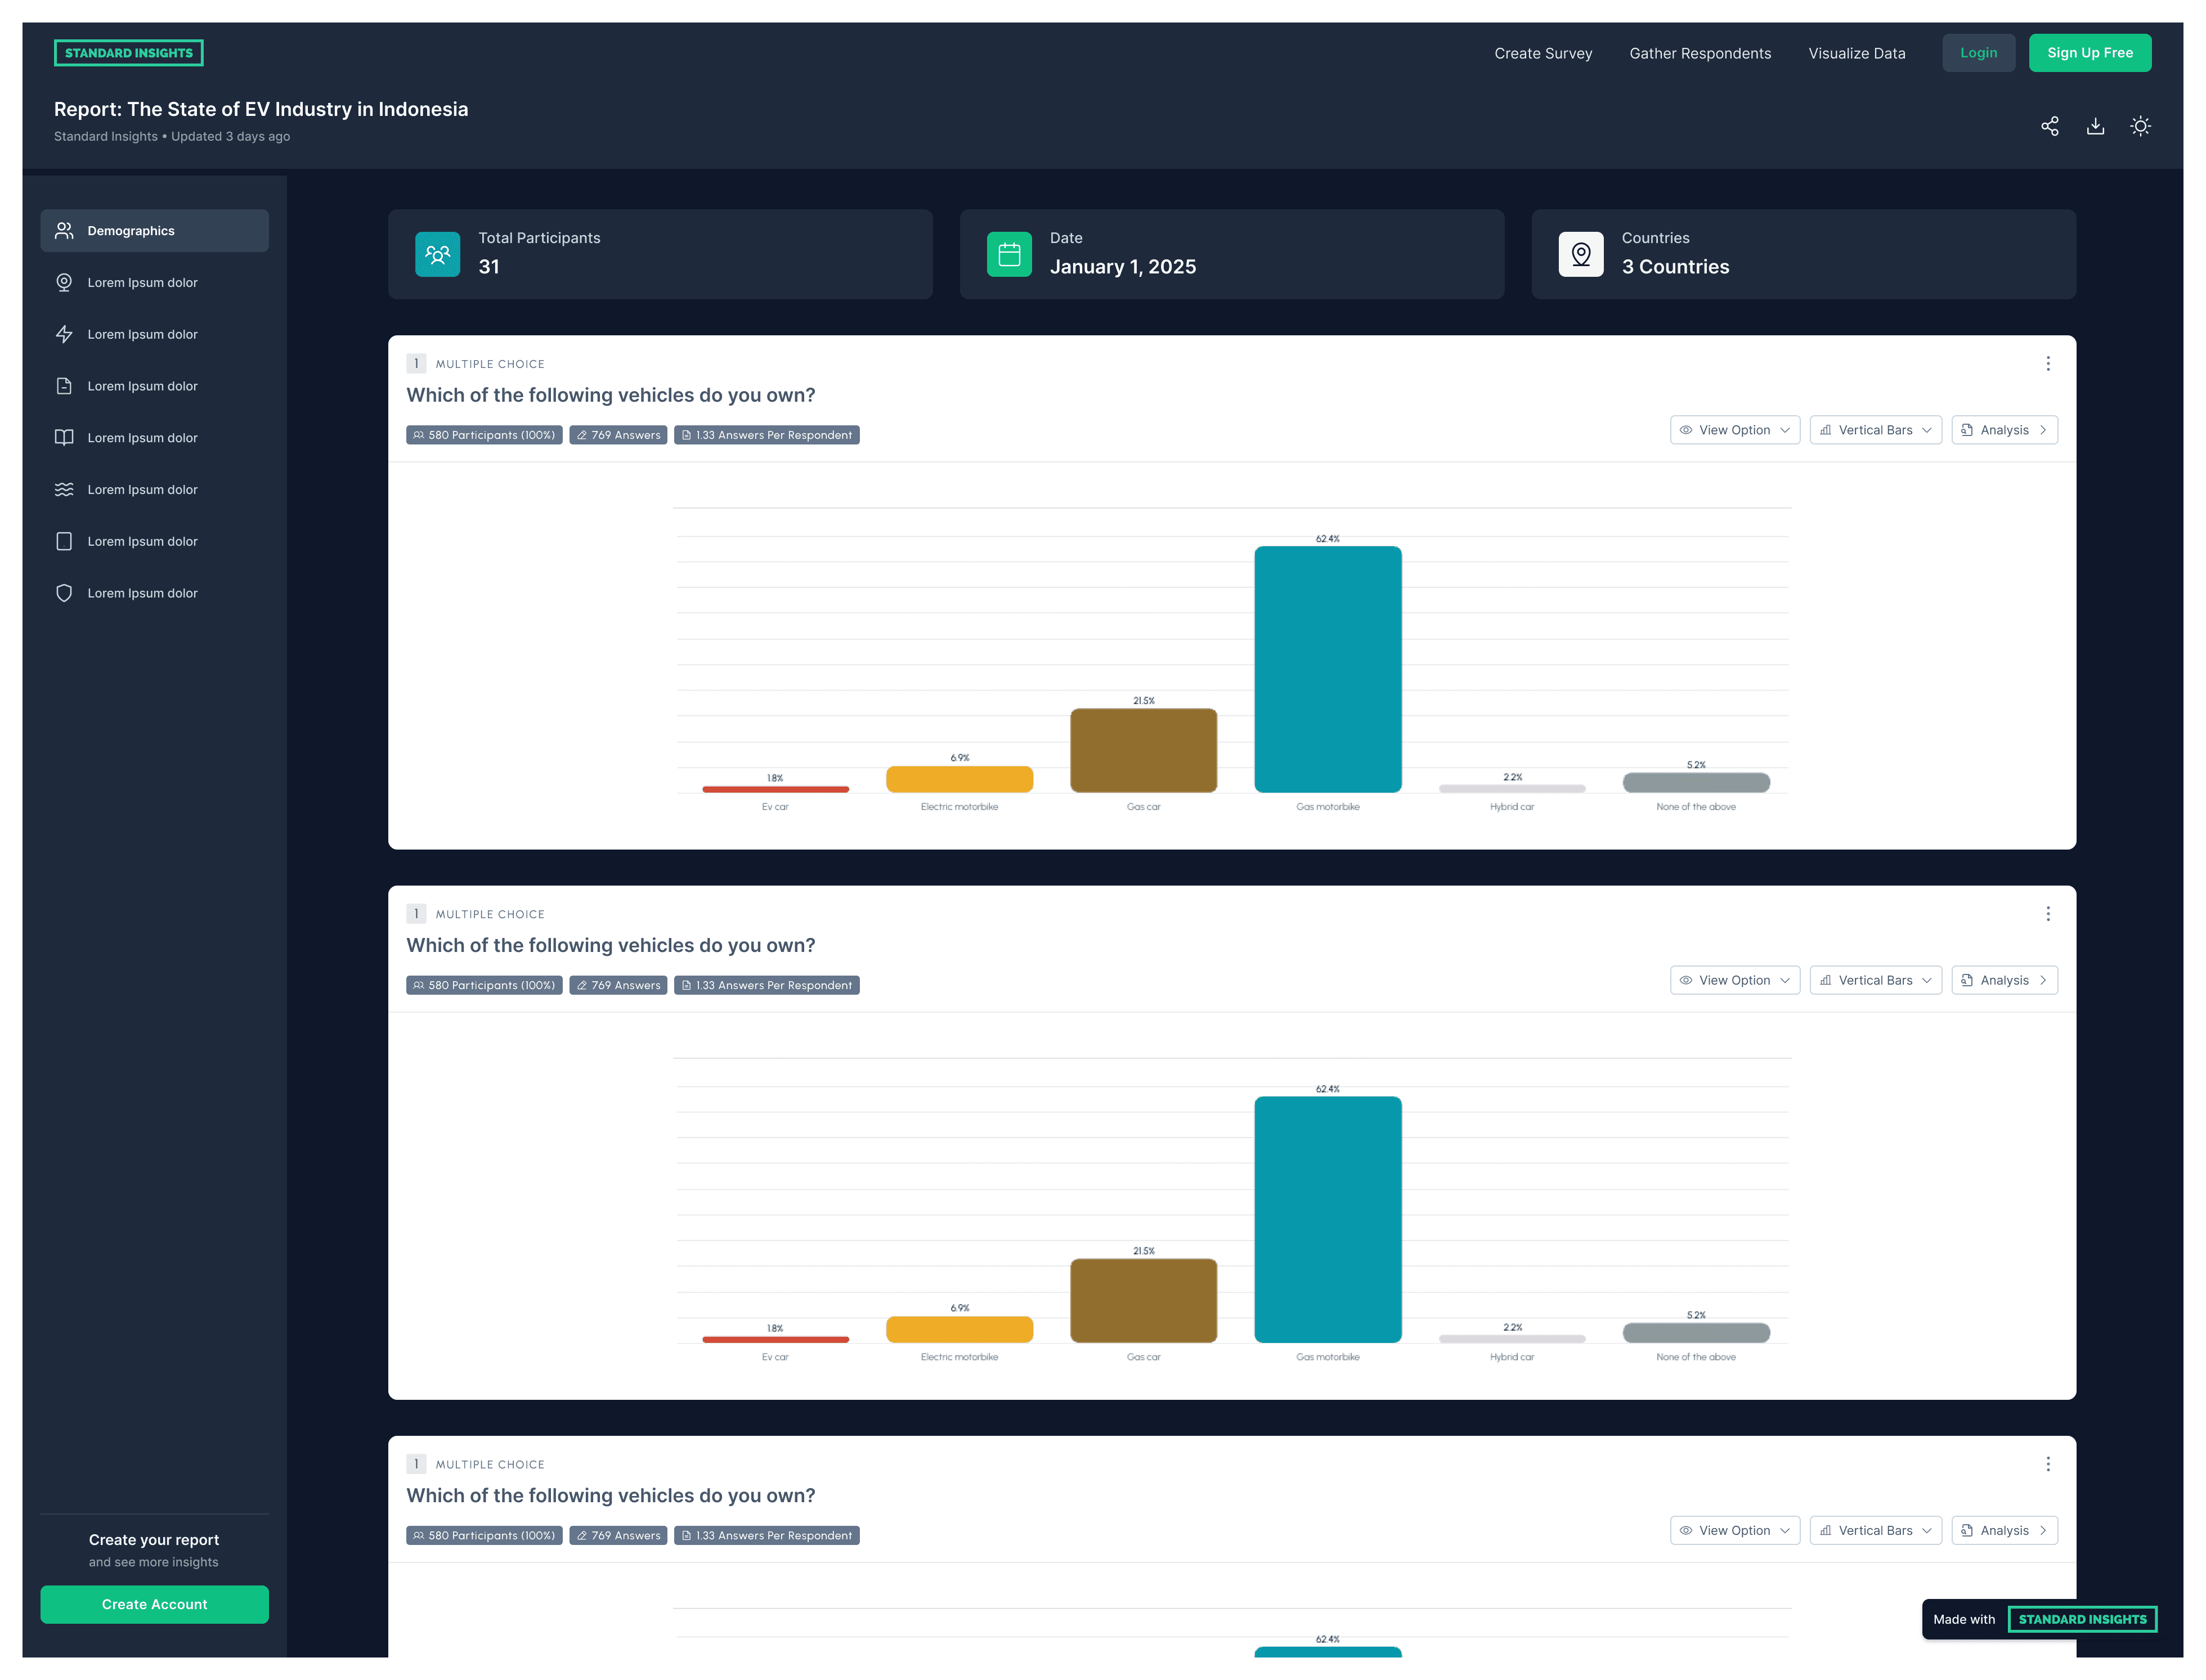
Task: Toggle light mode with the sun icon
Action: 2140,126
